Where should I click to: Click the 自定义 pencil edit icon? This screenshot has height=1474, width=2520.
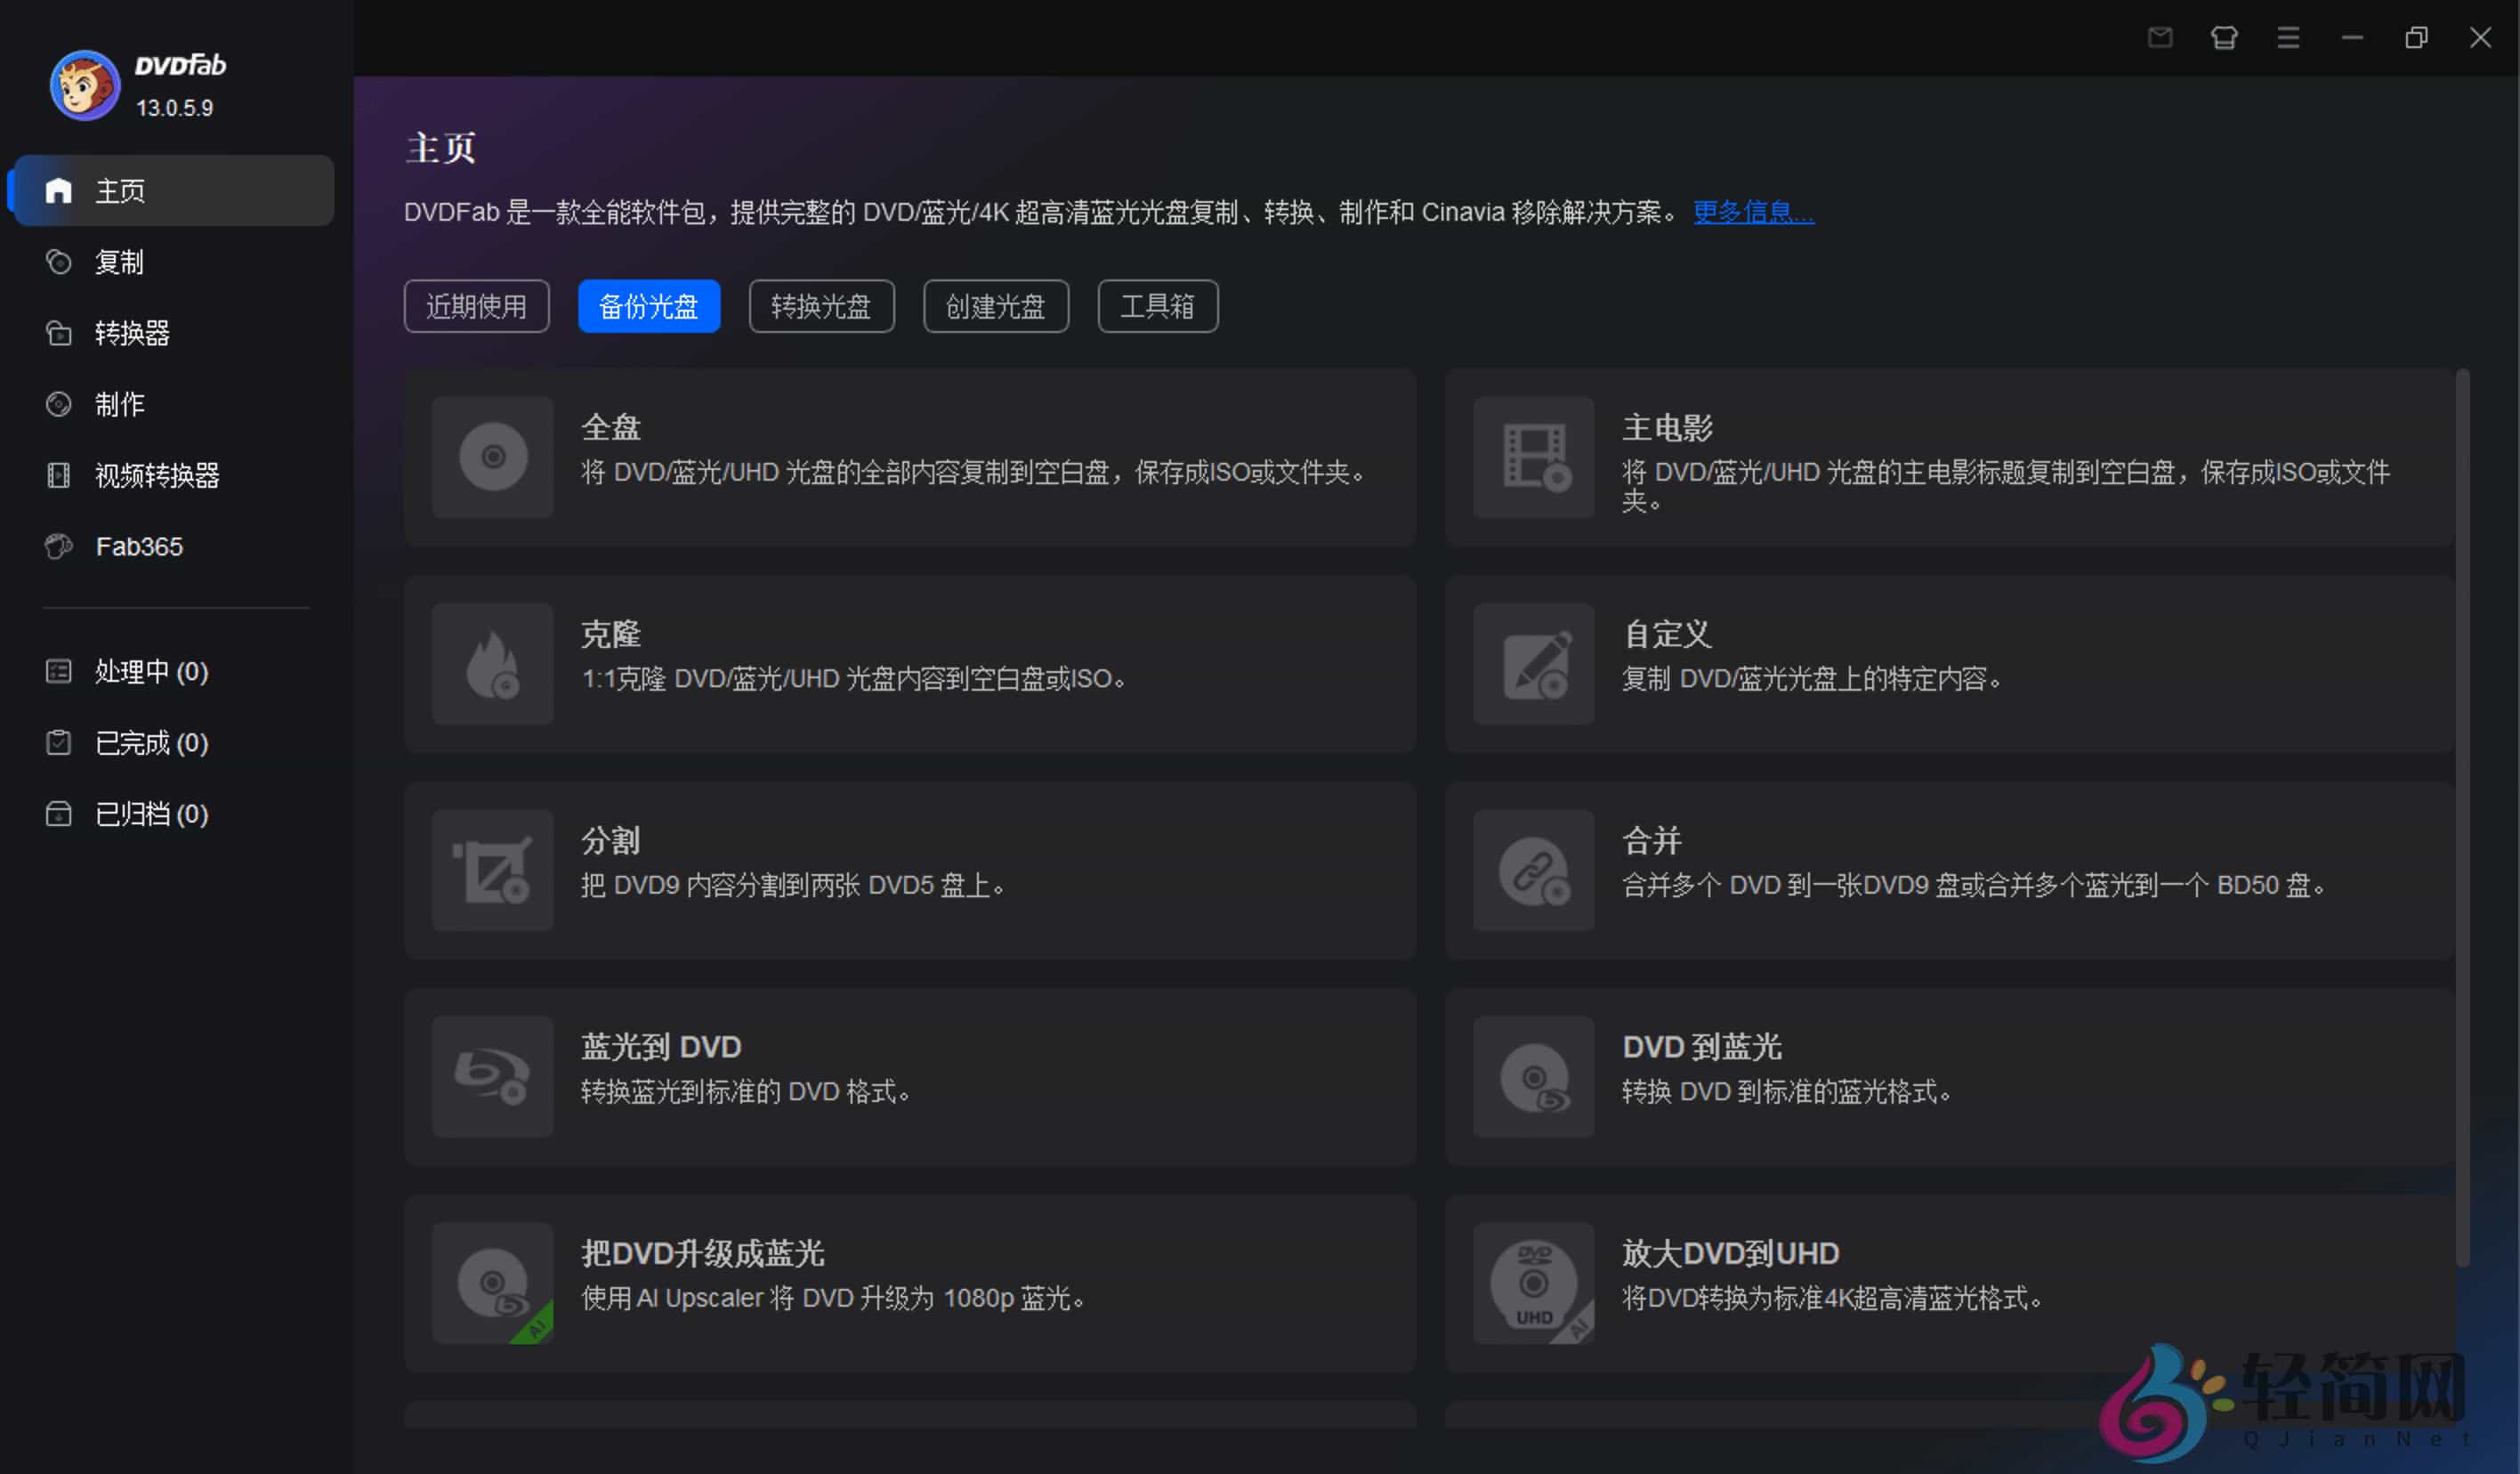(1534, 663)
